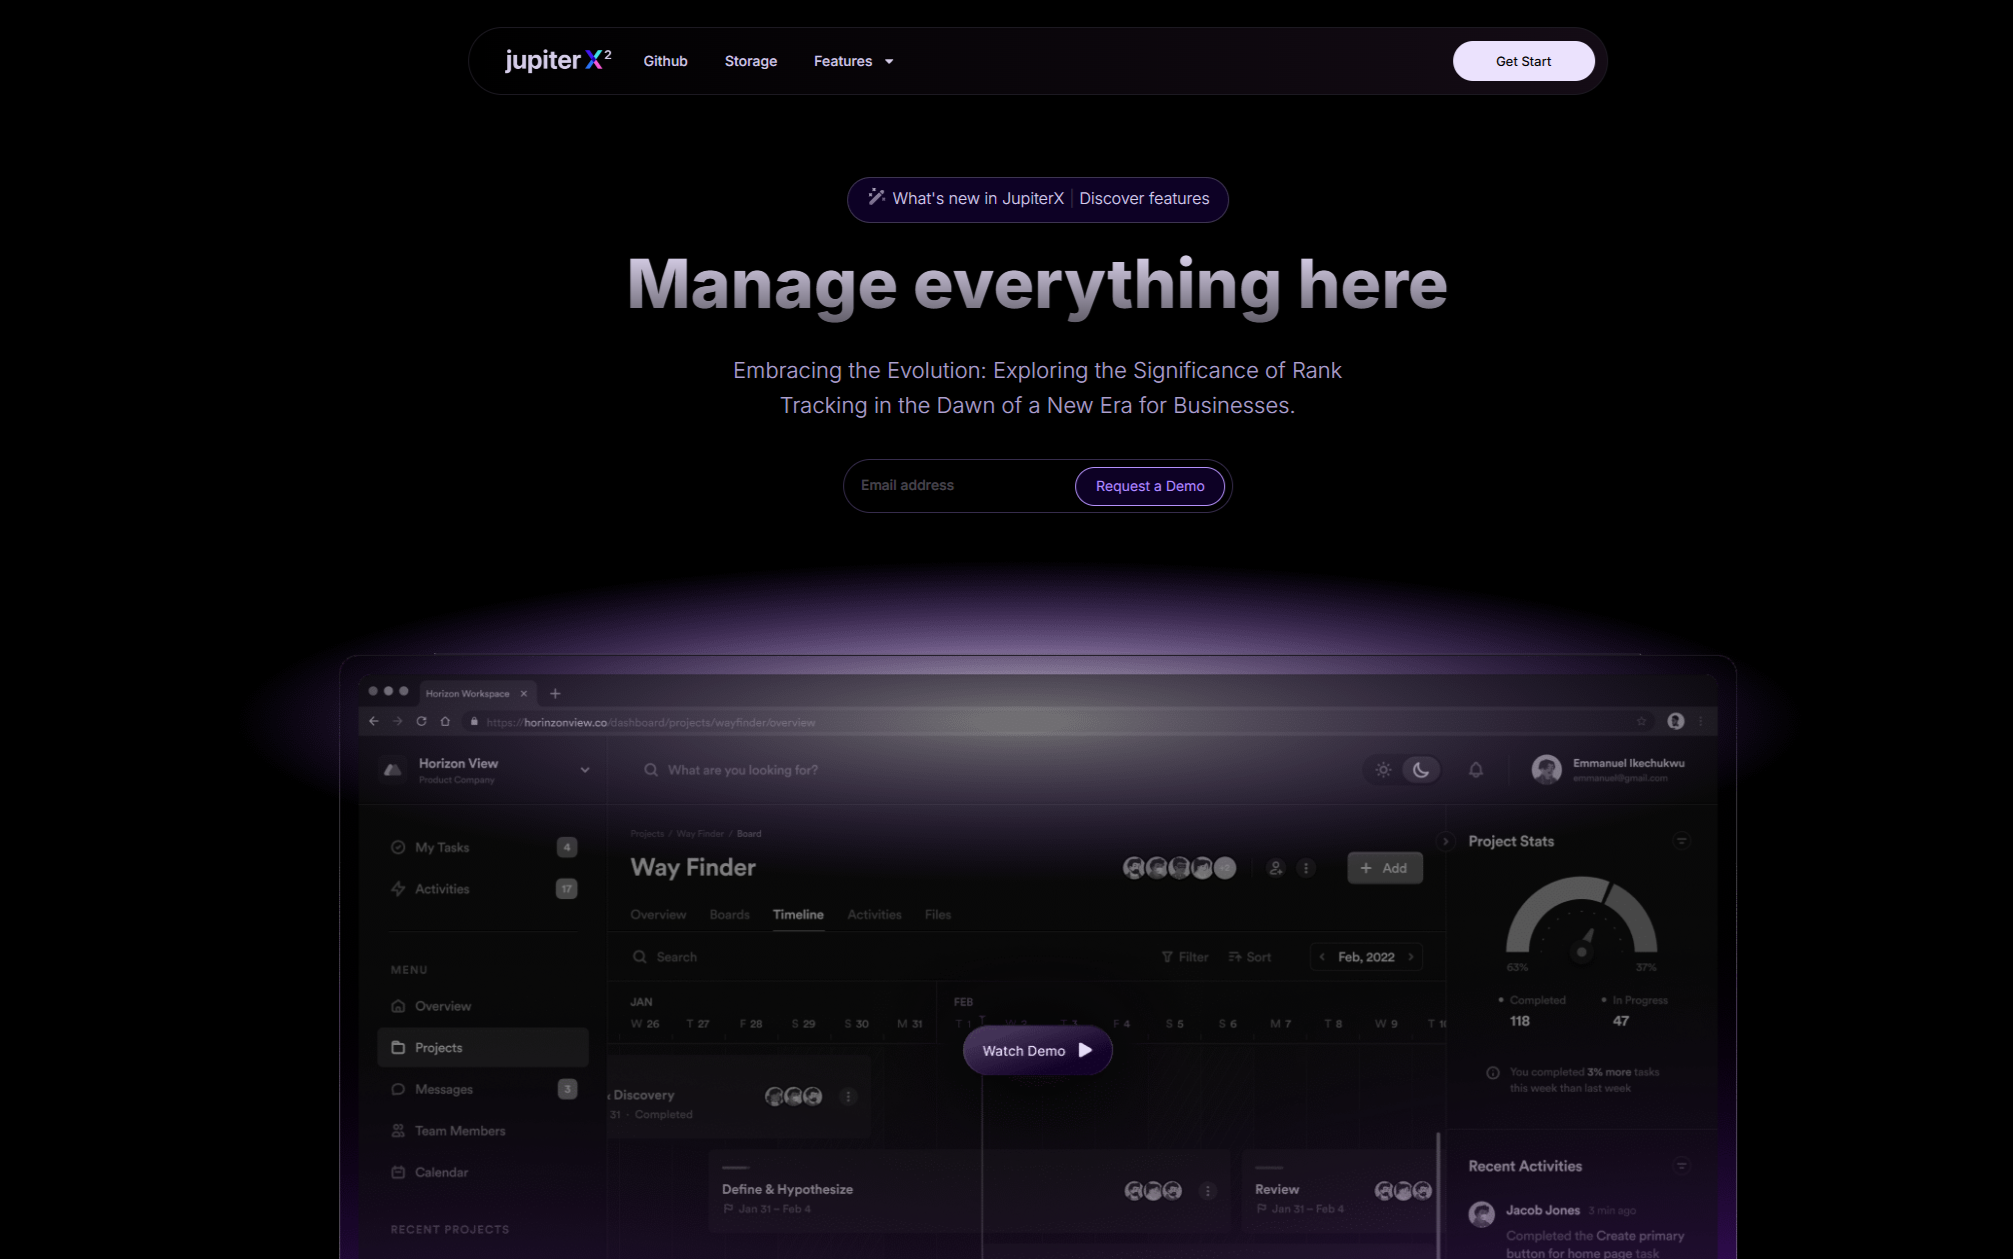Switch to the light mode sun toggle
The width and height of the screenshot is (2013, 1259).
[x=1383, y=770]
